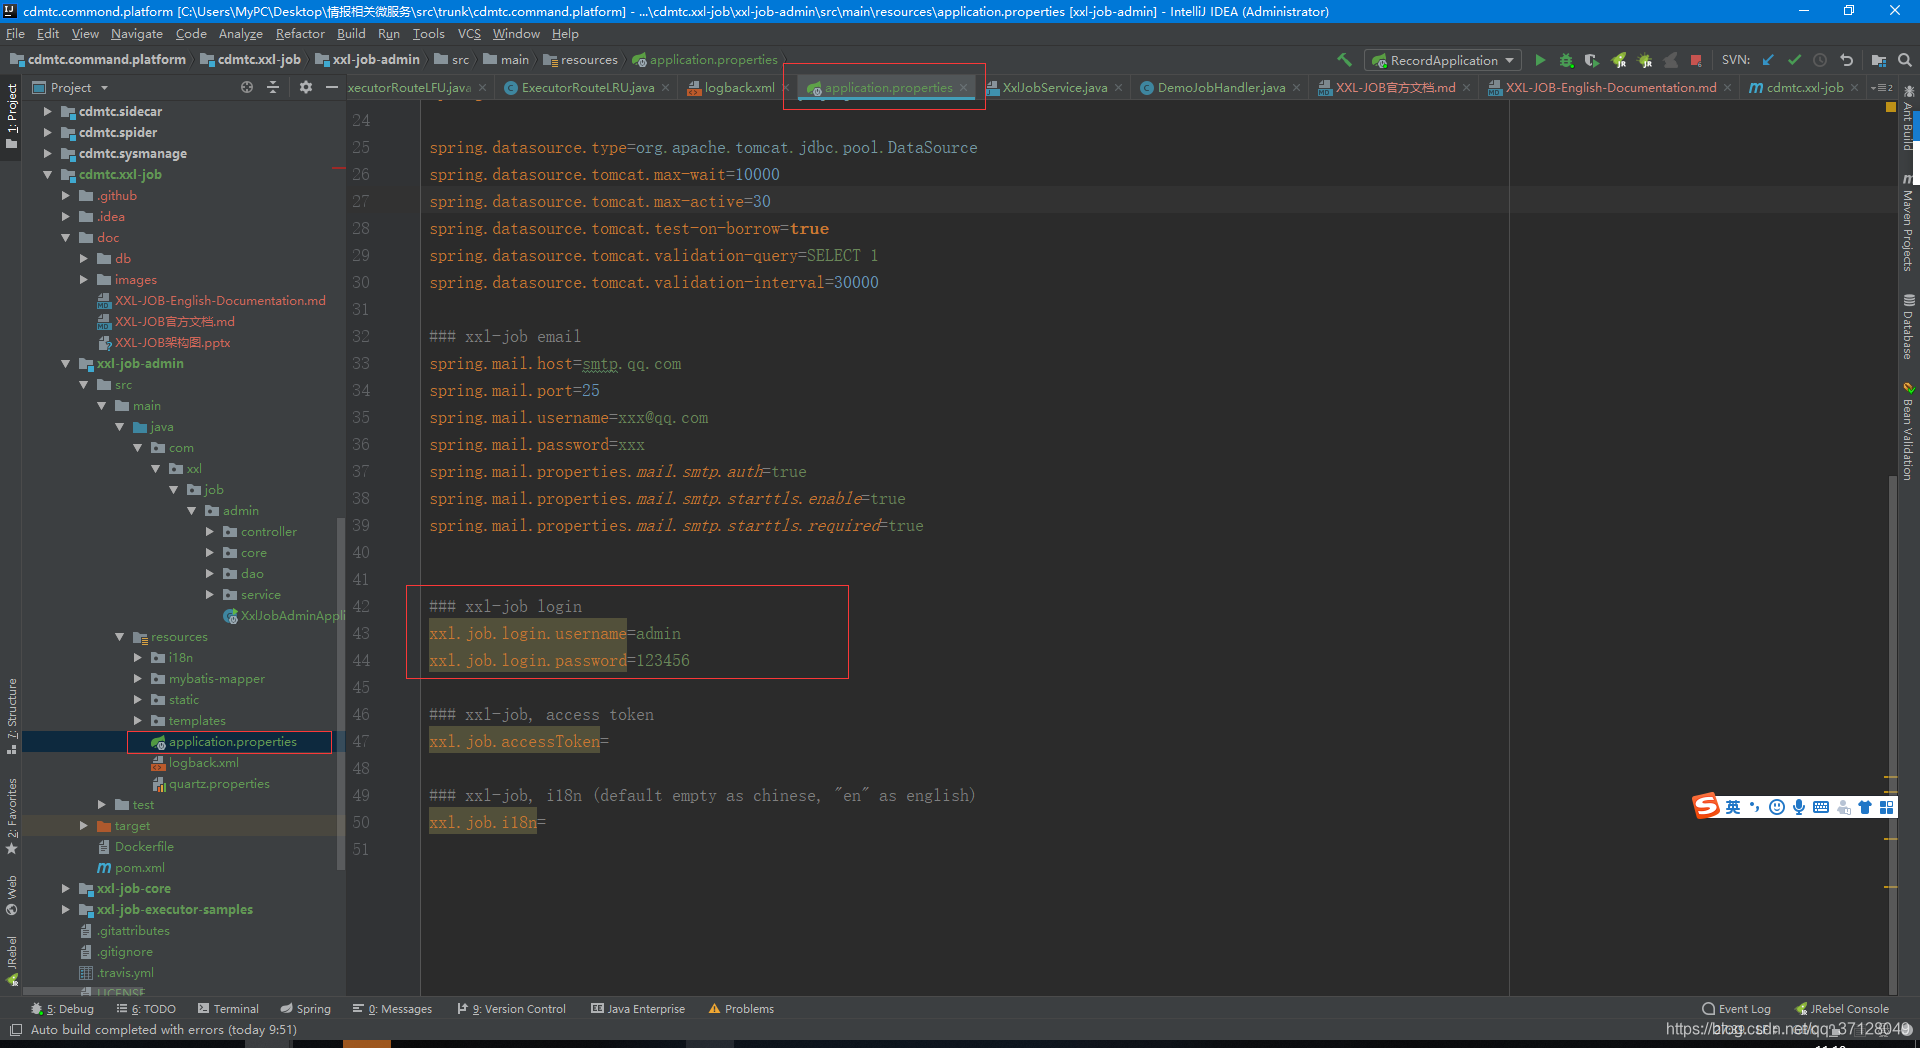The width and height of the screenshot is (1920, 1048).
Task: Collapse the cdmtc.xxl-job module
Action: (x=47, y=174)
